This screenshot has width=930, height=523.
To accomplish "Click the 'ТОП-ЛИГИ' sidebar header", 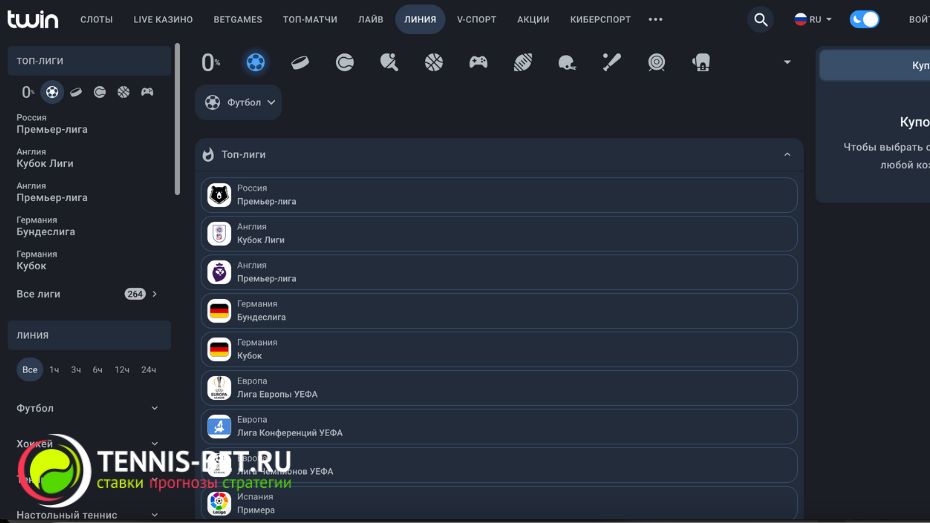I will tap(89, 60).
